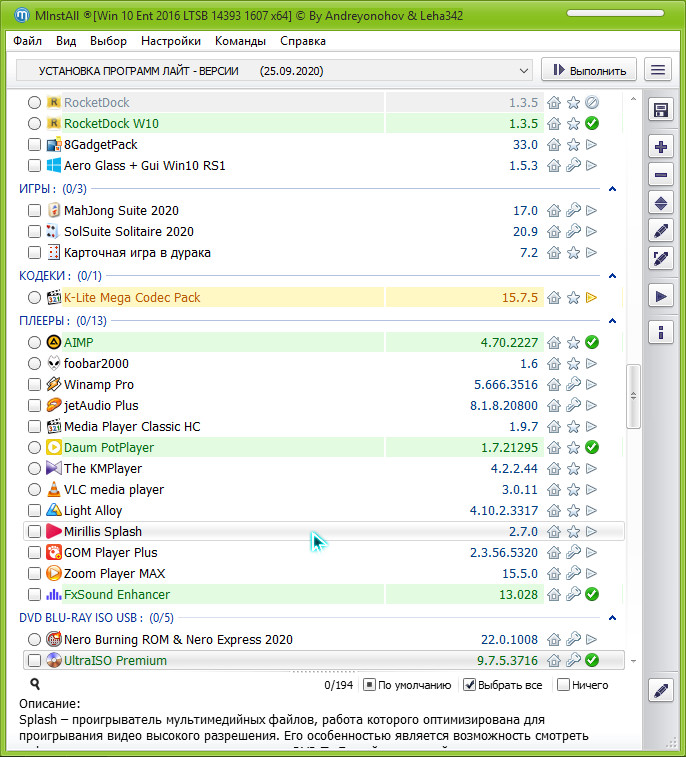Check the 8GadgetPack checkbox
The width and height of the screenshot is (686, 757).
click(34, 144)
